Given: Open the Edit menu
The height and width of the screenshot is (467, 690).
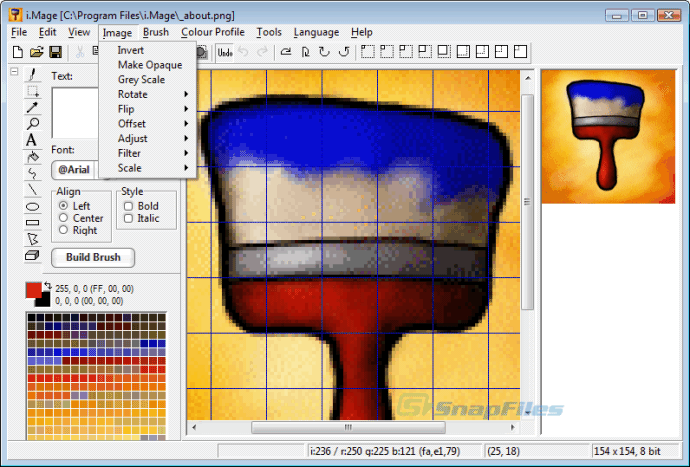Looking at the screenshot, I should [47, 32].
